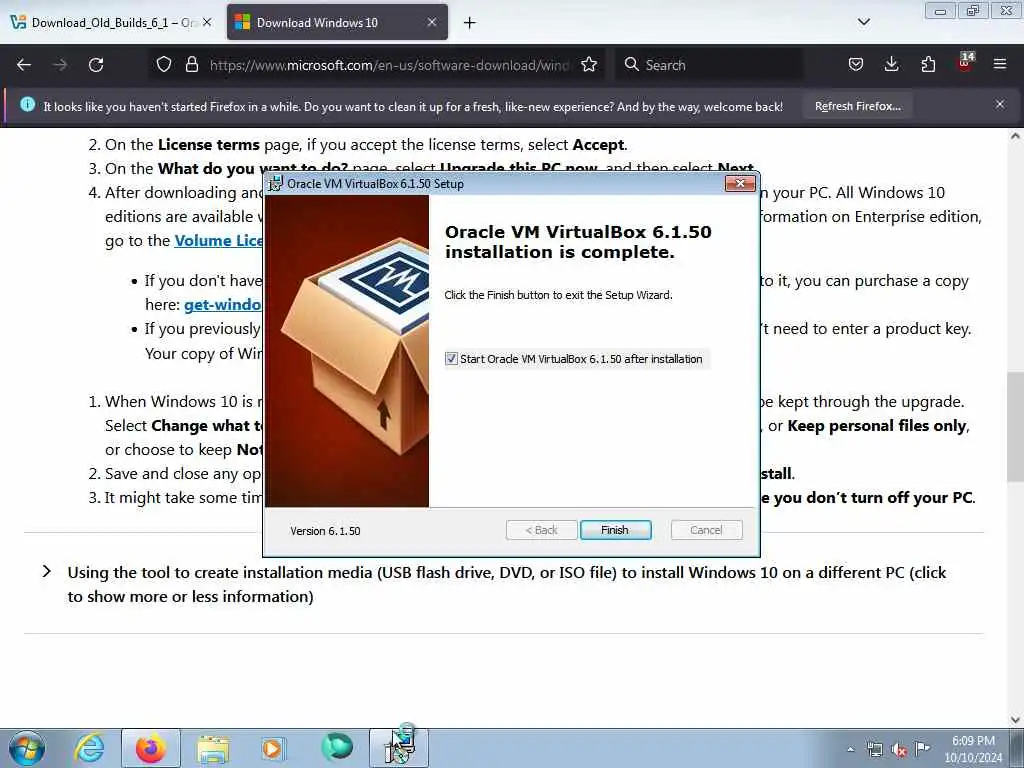
Task: Expand the installation media section chevron
Action: [46, 571]
